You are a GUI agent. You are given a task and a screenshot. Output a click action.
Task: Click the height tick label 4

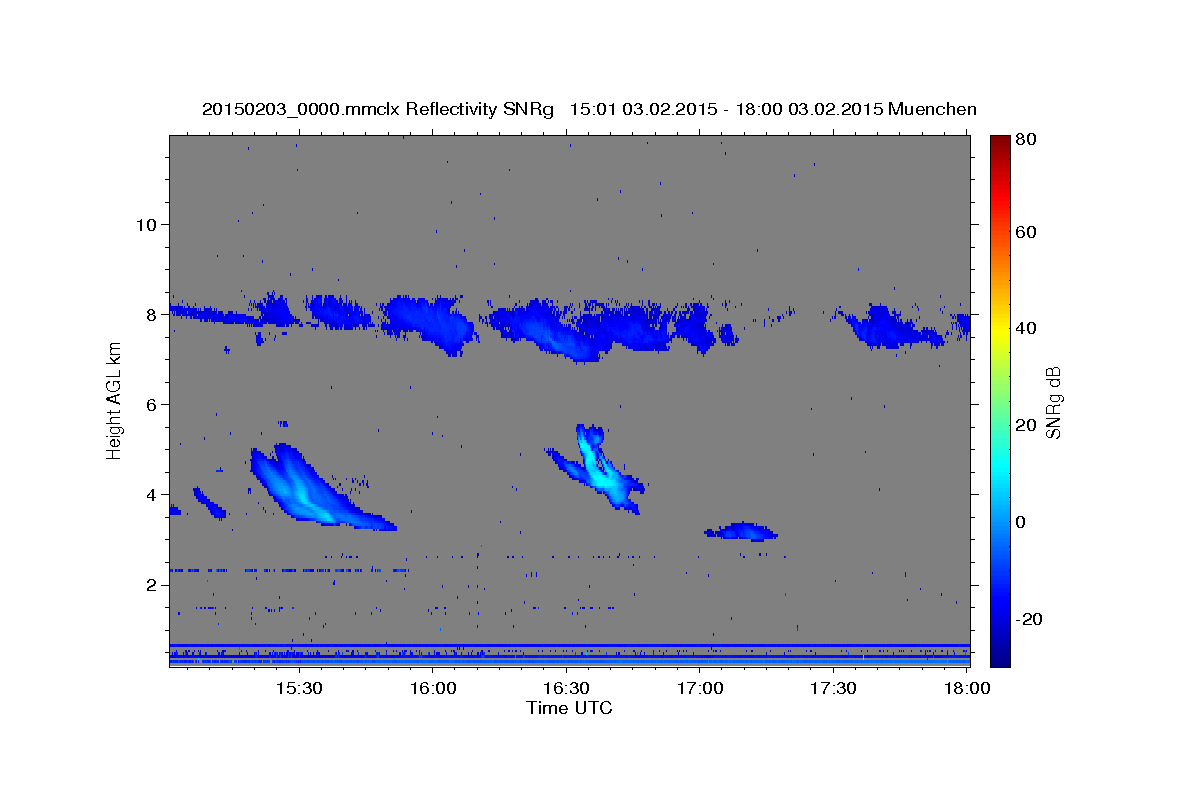click(149, 494)
